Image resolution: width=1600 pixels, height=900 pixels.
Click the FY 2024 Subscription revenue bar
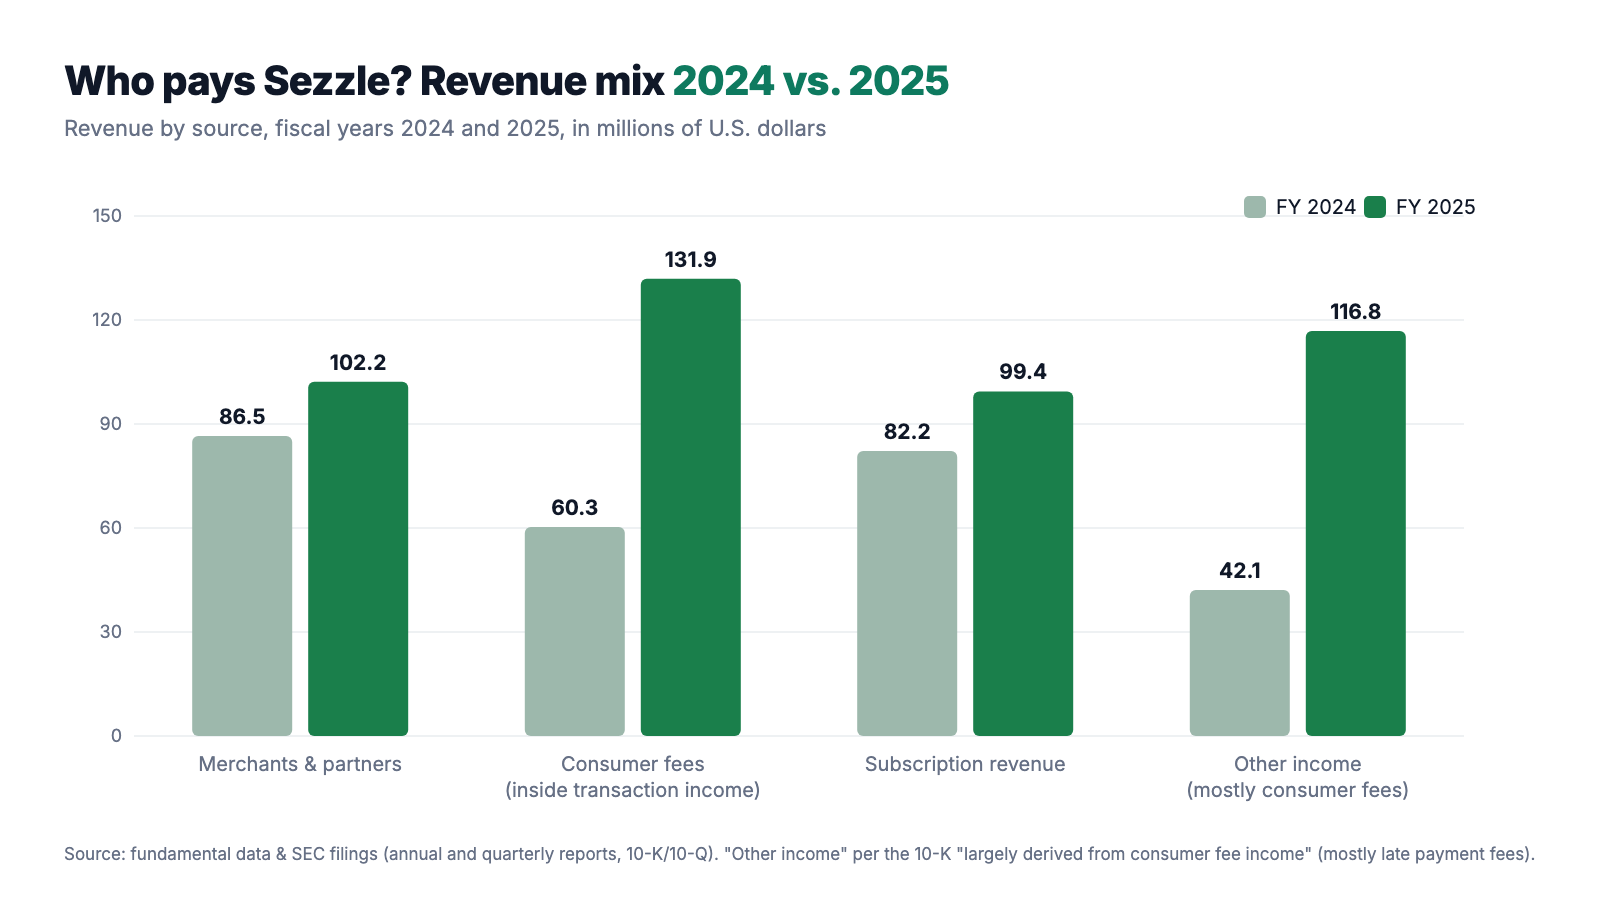point(907,593)
